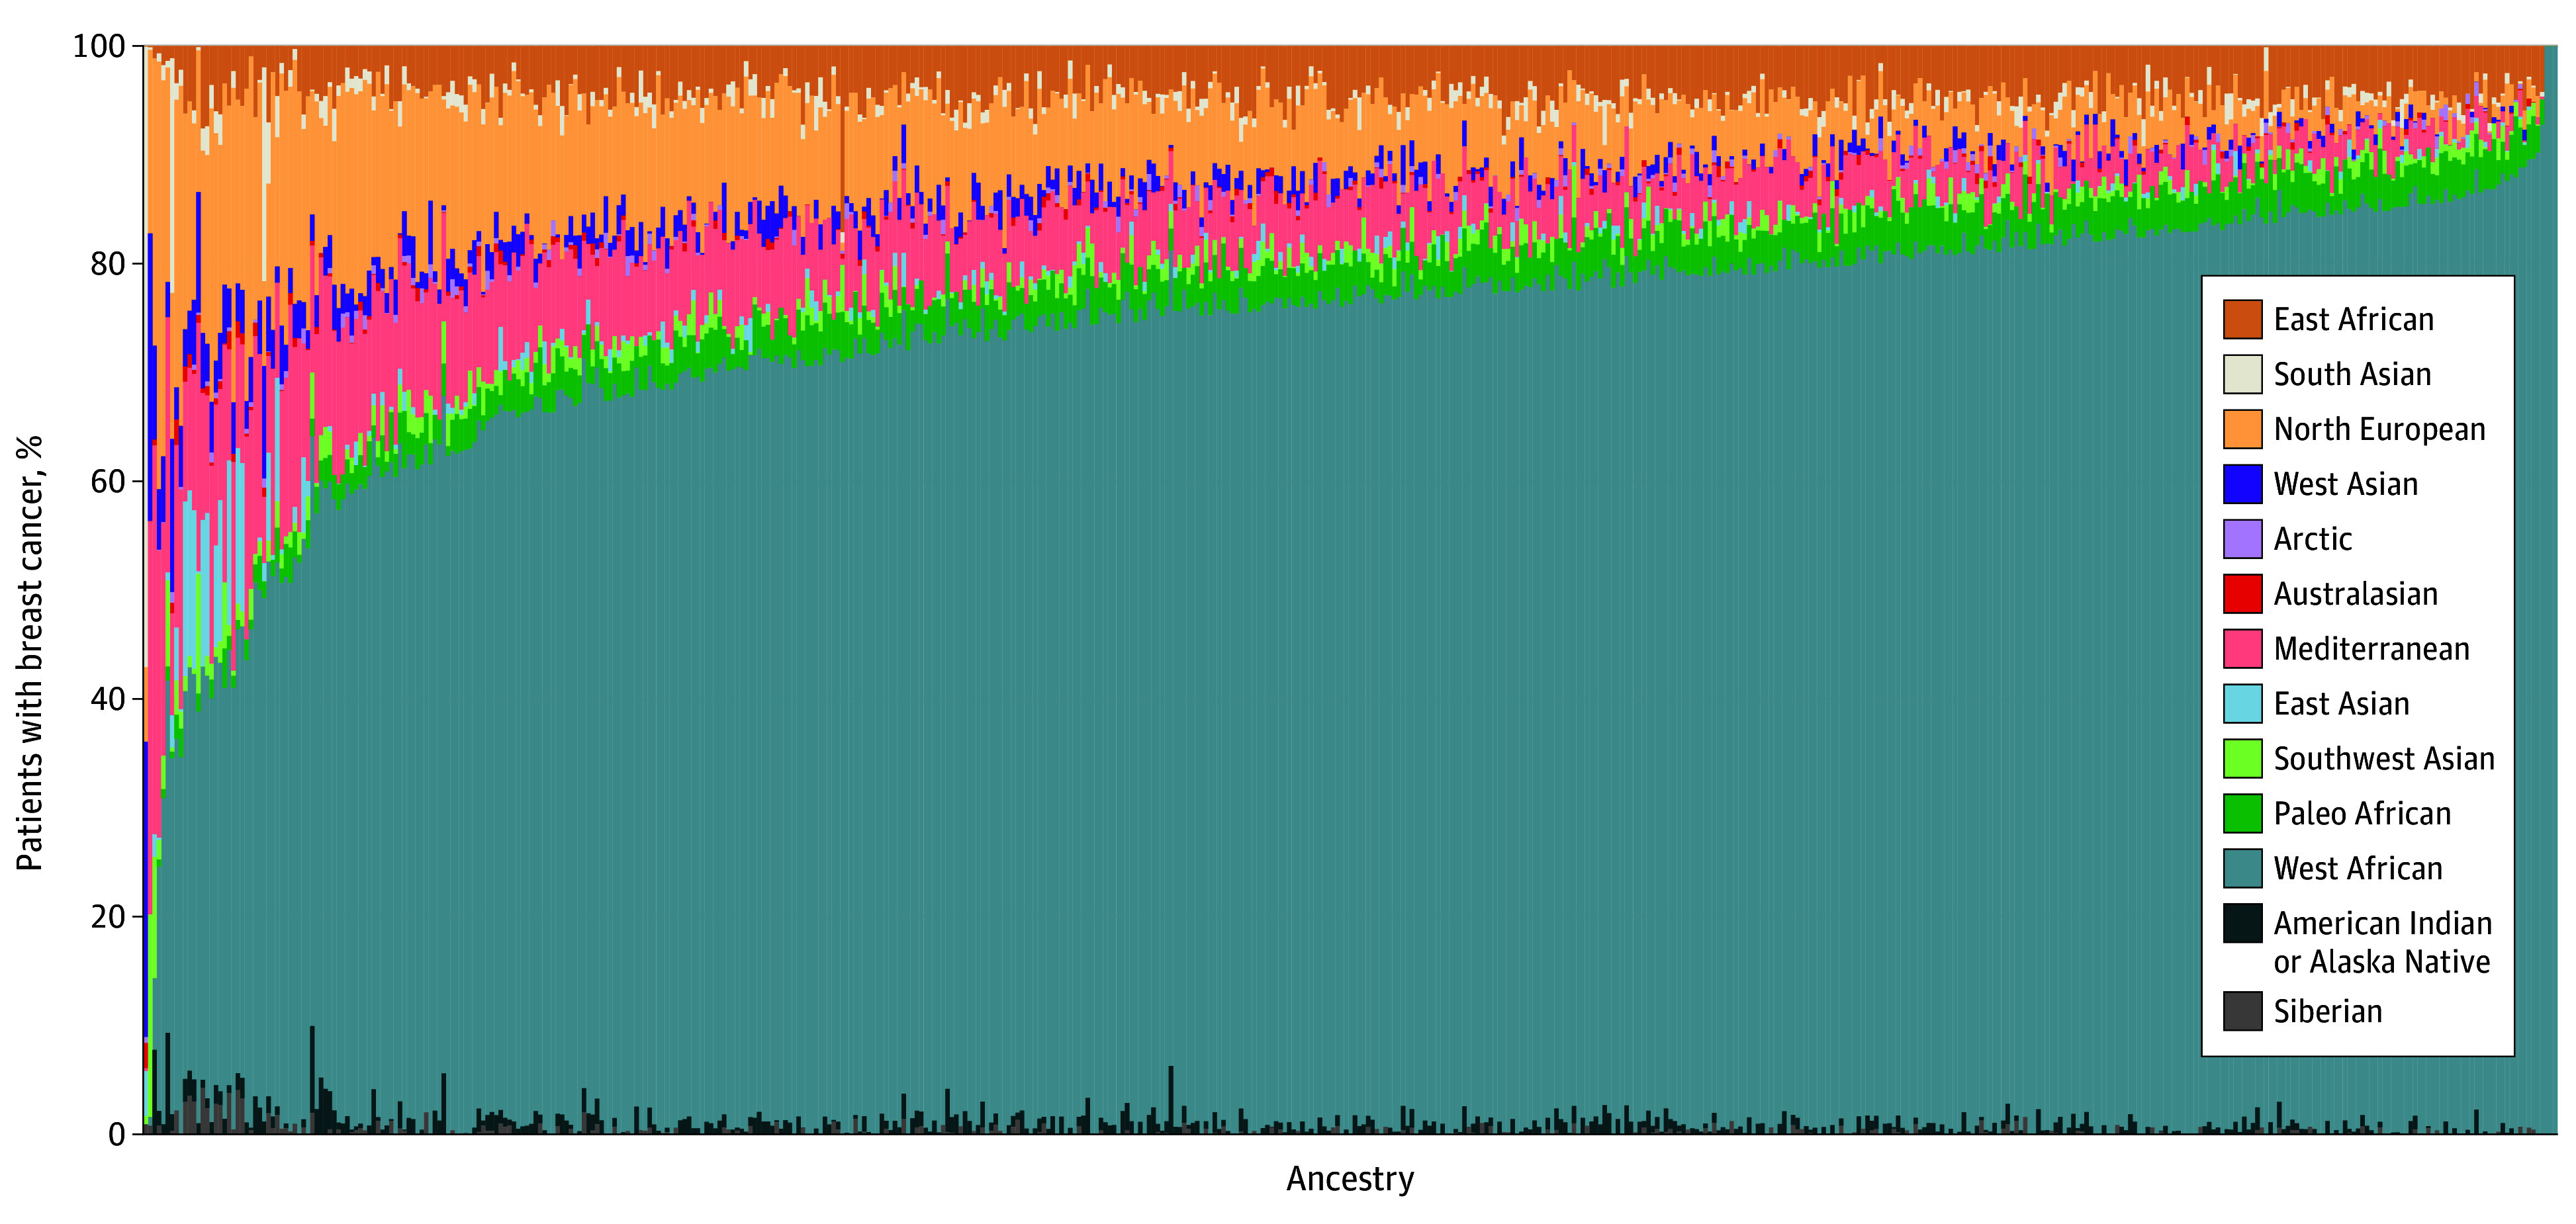Click the y-axis tick label 60
Screen dimensions: 2576x1224
coord(108,482)
